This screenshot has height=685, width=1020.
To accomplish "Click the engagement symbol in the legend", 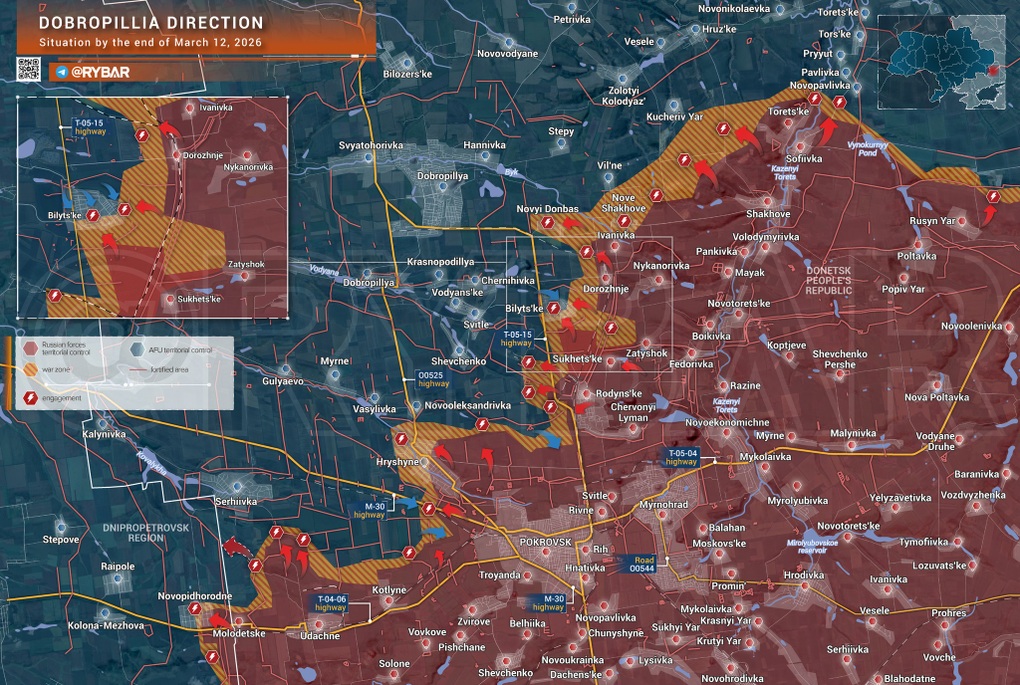I will click(x=29, y=399).
